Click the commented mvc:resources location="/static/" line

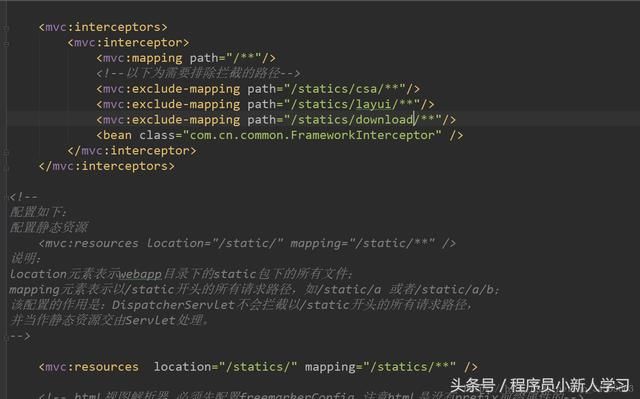click(247, 244)
